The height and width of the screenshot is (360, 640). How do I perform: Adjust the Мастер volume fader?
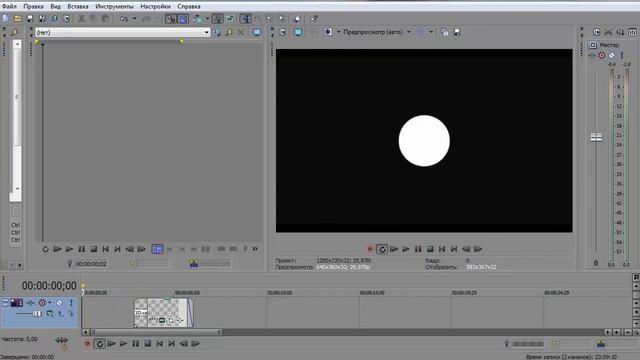[596, 138]
